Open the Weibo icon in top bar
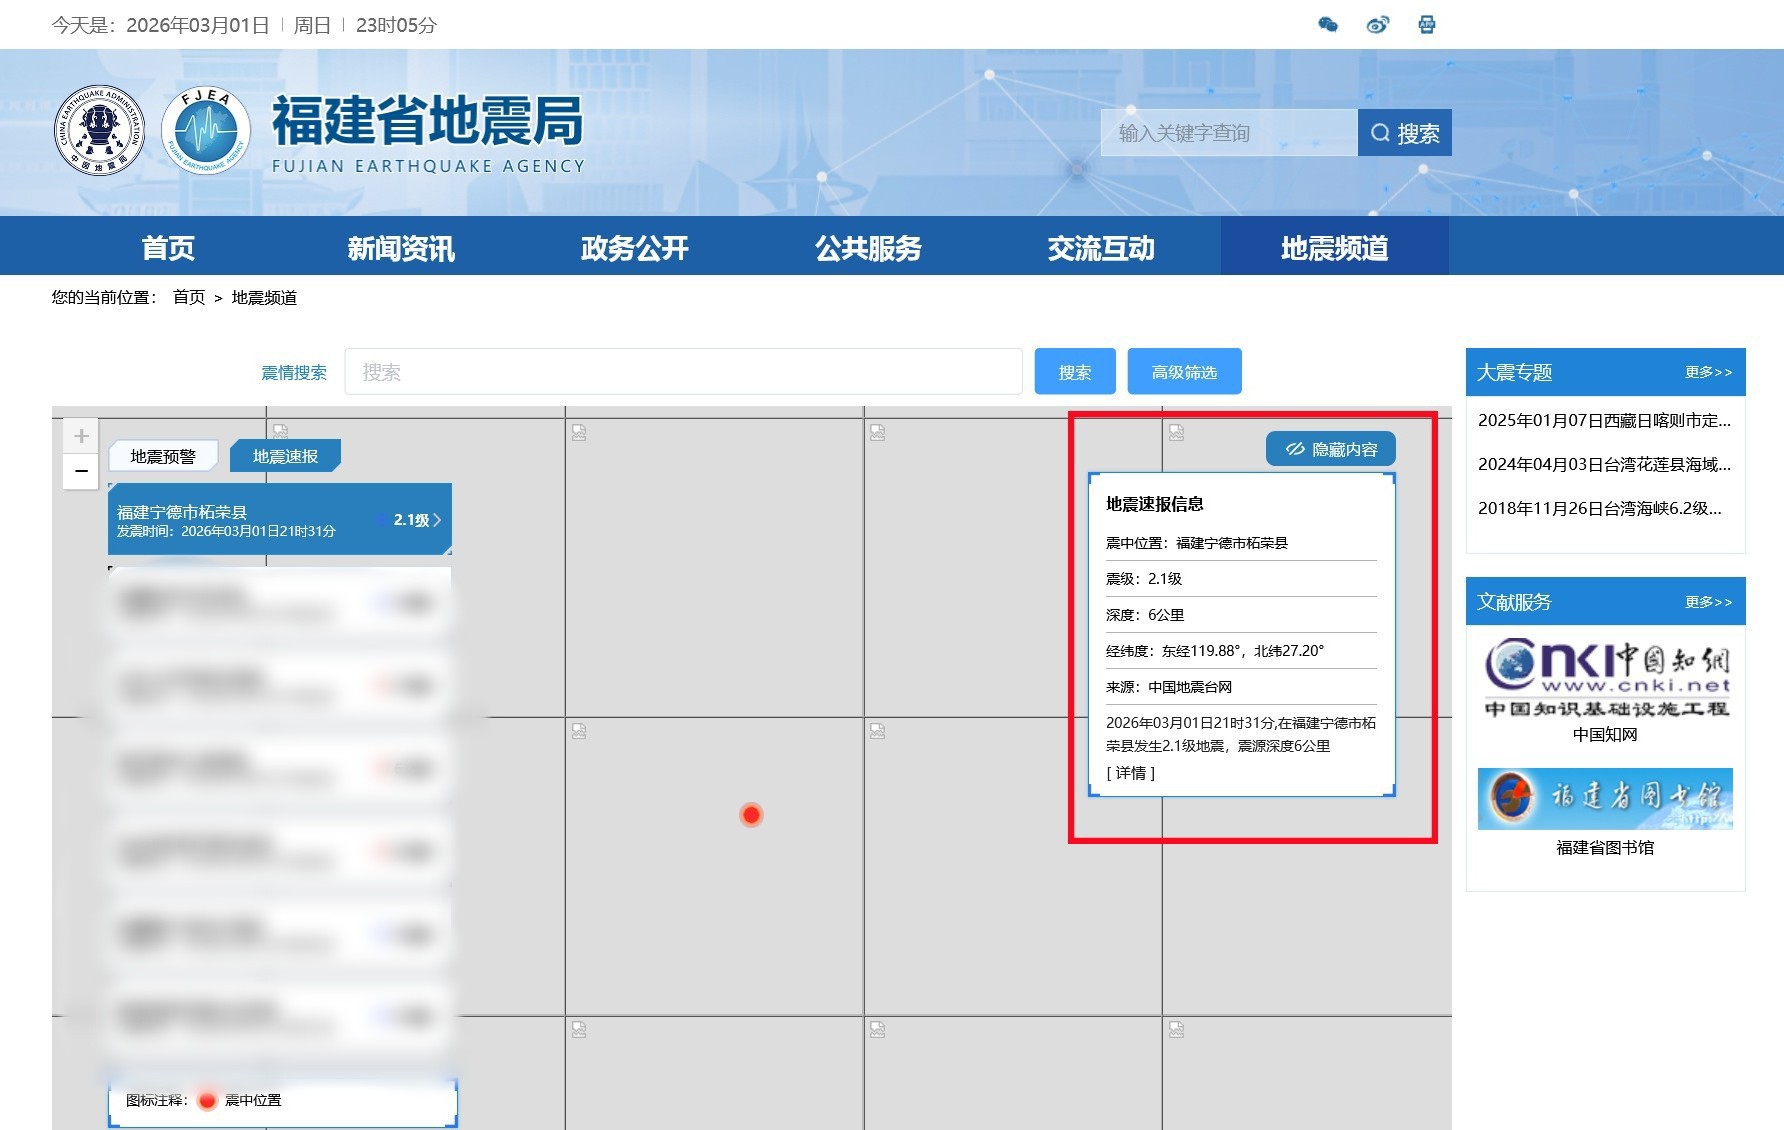Image resolution: width=1784 pixels, height=1130 pixels. pos(1377,25)
